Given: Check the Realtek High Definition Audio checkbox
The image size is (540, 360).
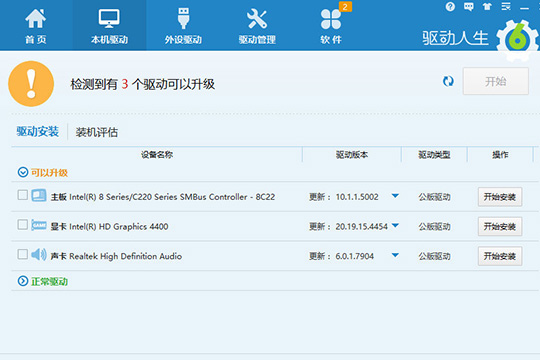Looking at the screenshot, I should pos(23,254).
